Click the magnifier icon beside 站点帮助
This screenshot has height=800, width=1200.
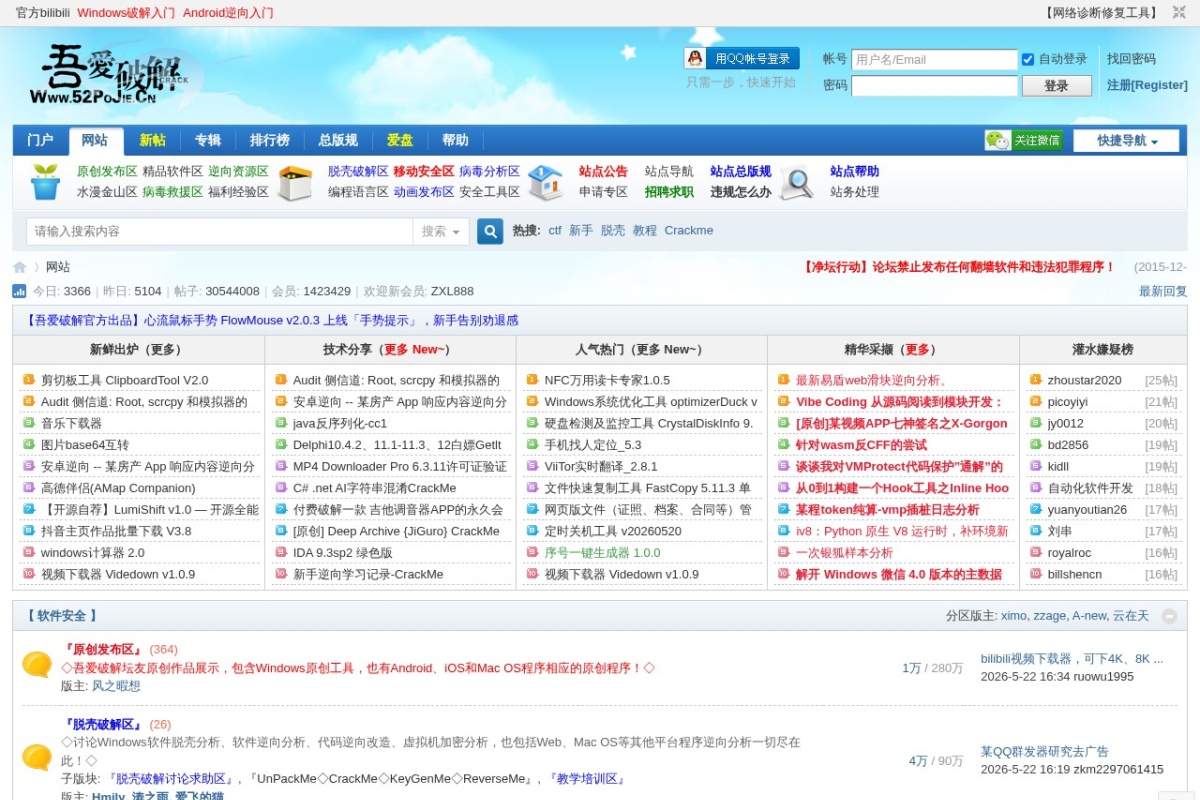tap(796, 182)
